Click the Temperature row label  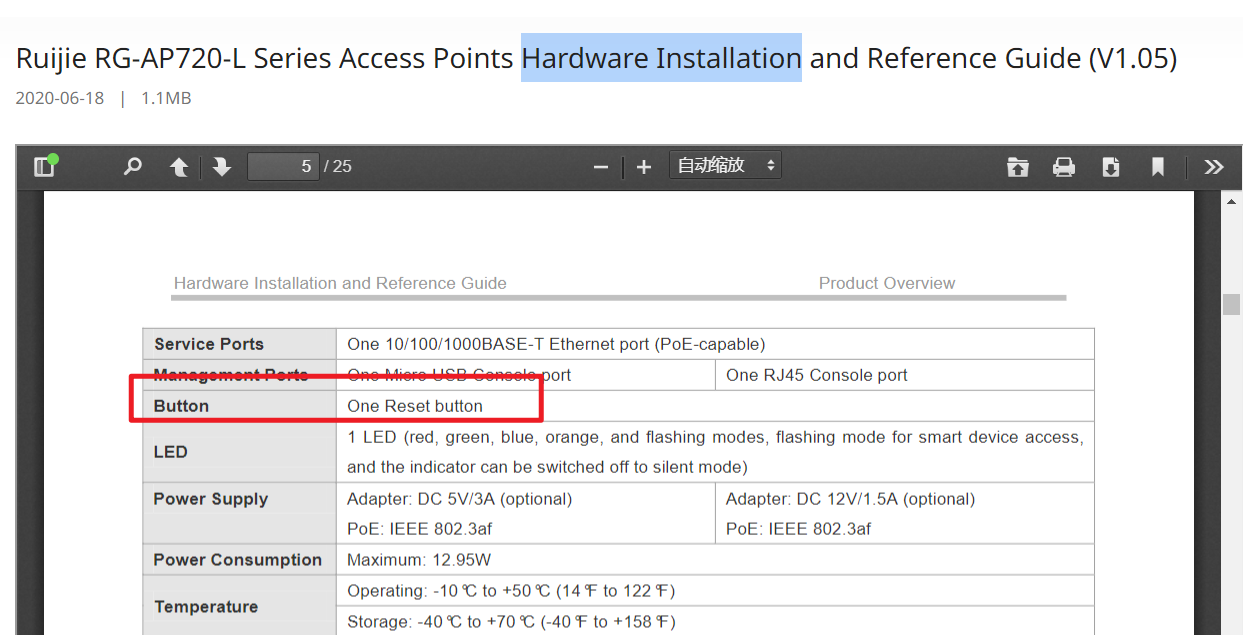click(206, 607)
